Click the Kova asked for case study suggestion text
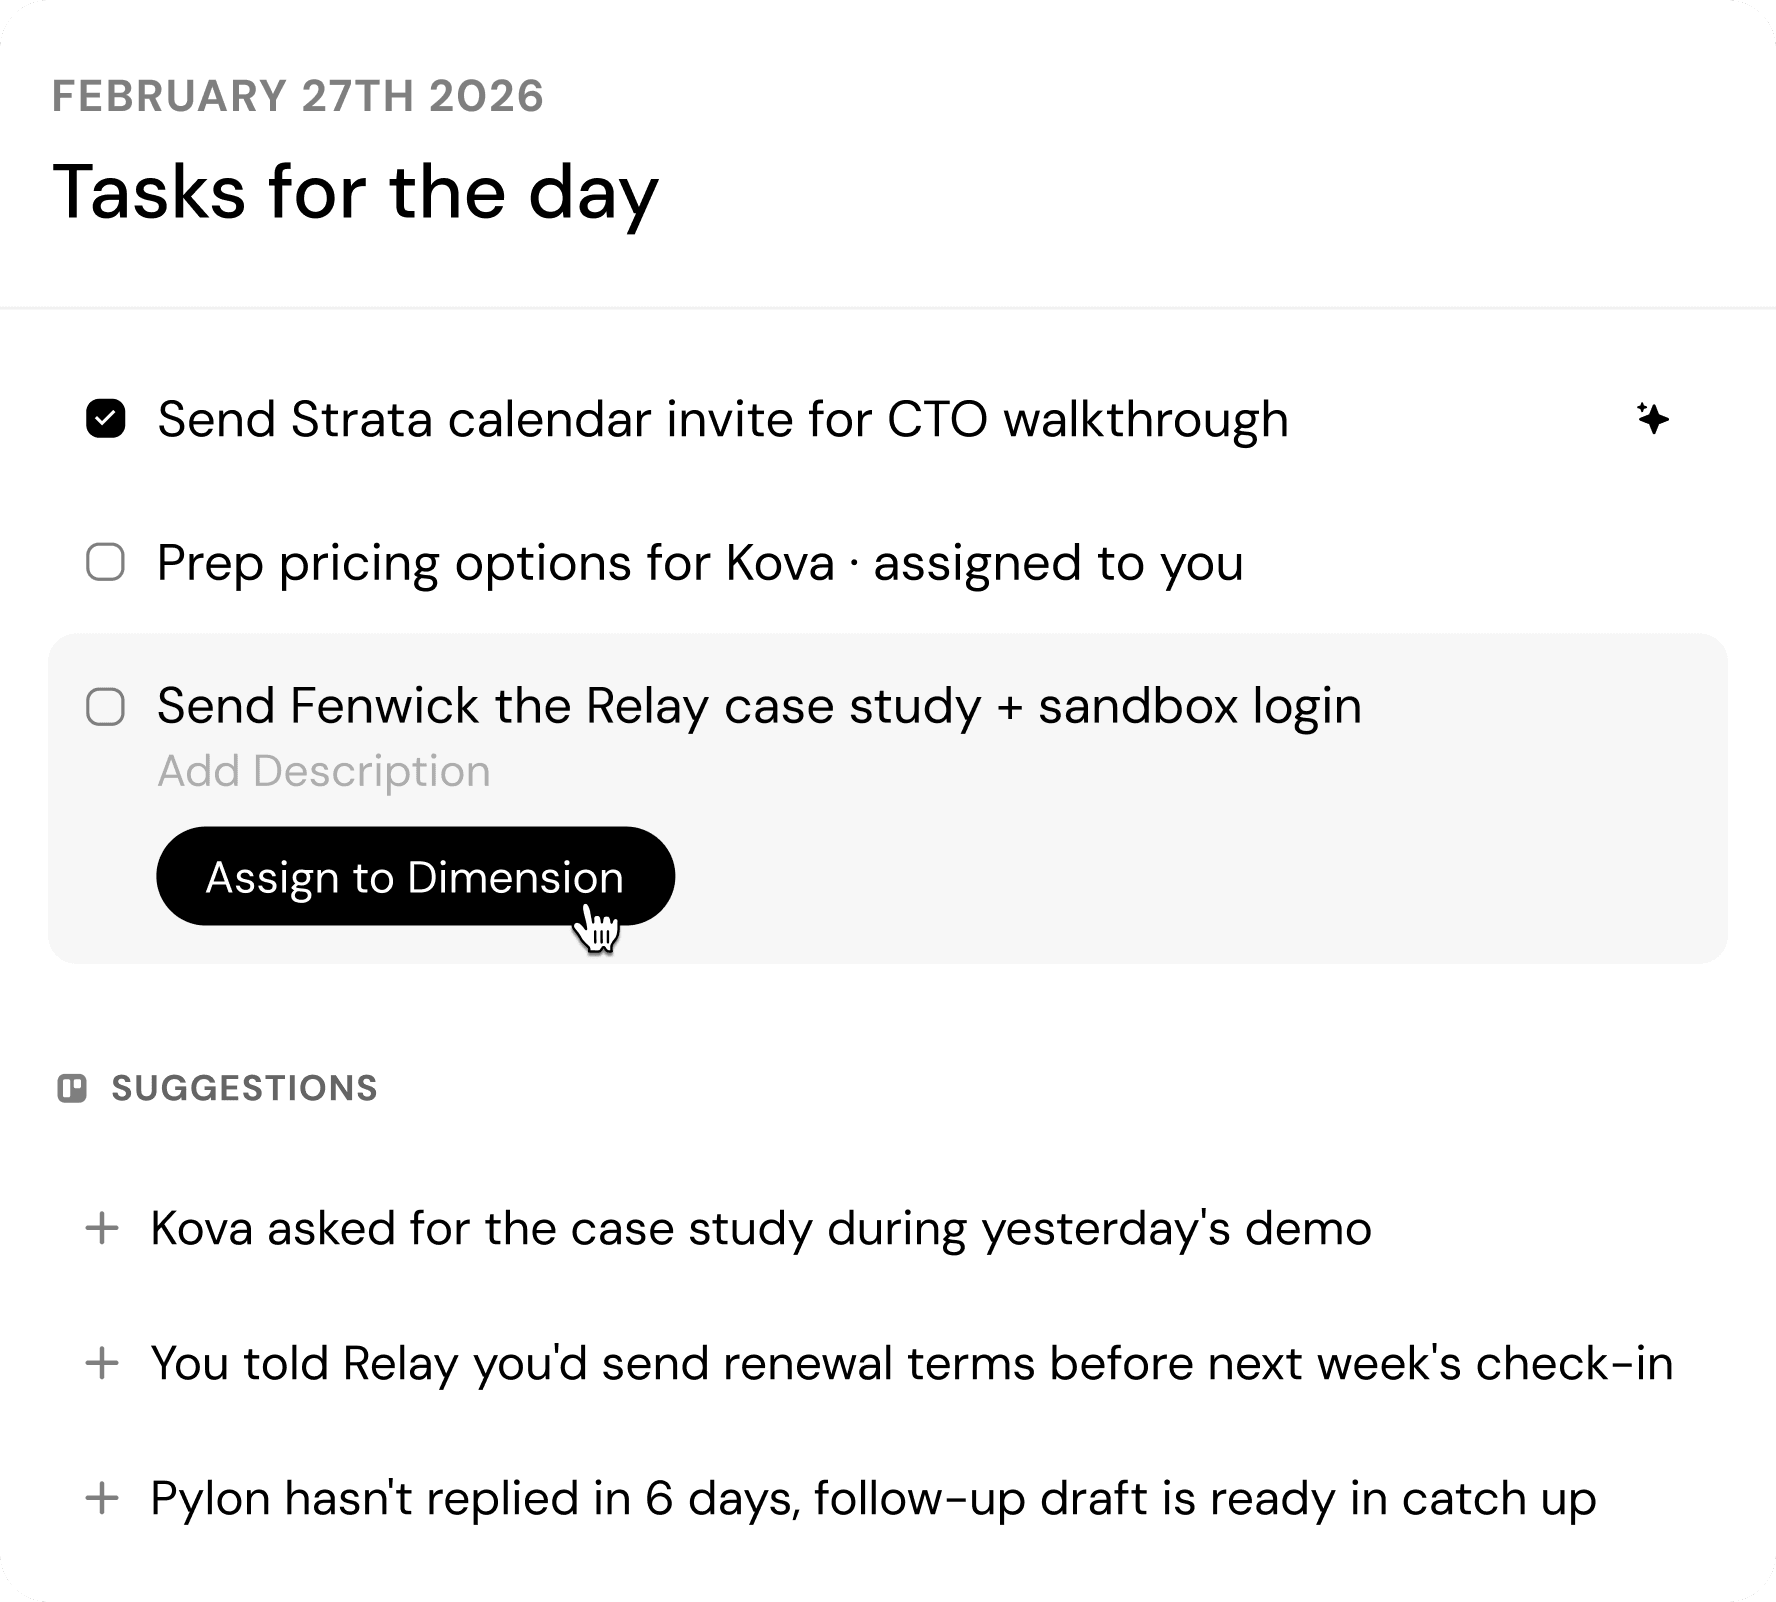1776x1602 pixels. (x=760, y=1228)
